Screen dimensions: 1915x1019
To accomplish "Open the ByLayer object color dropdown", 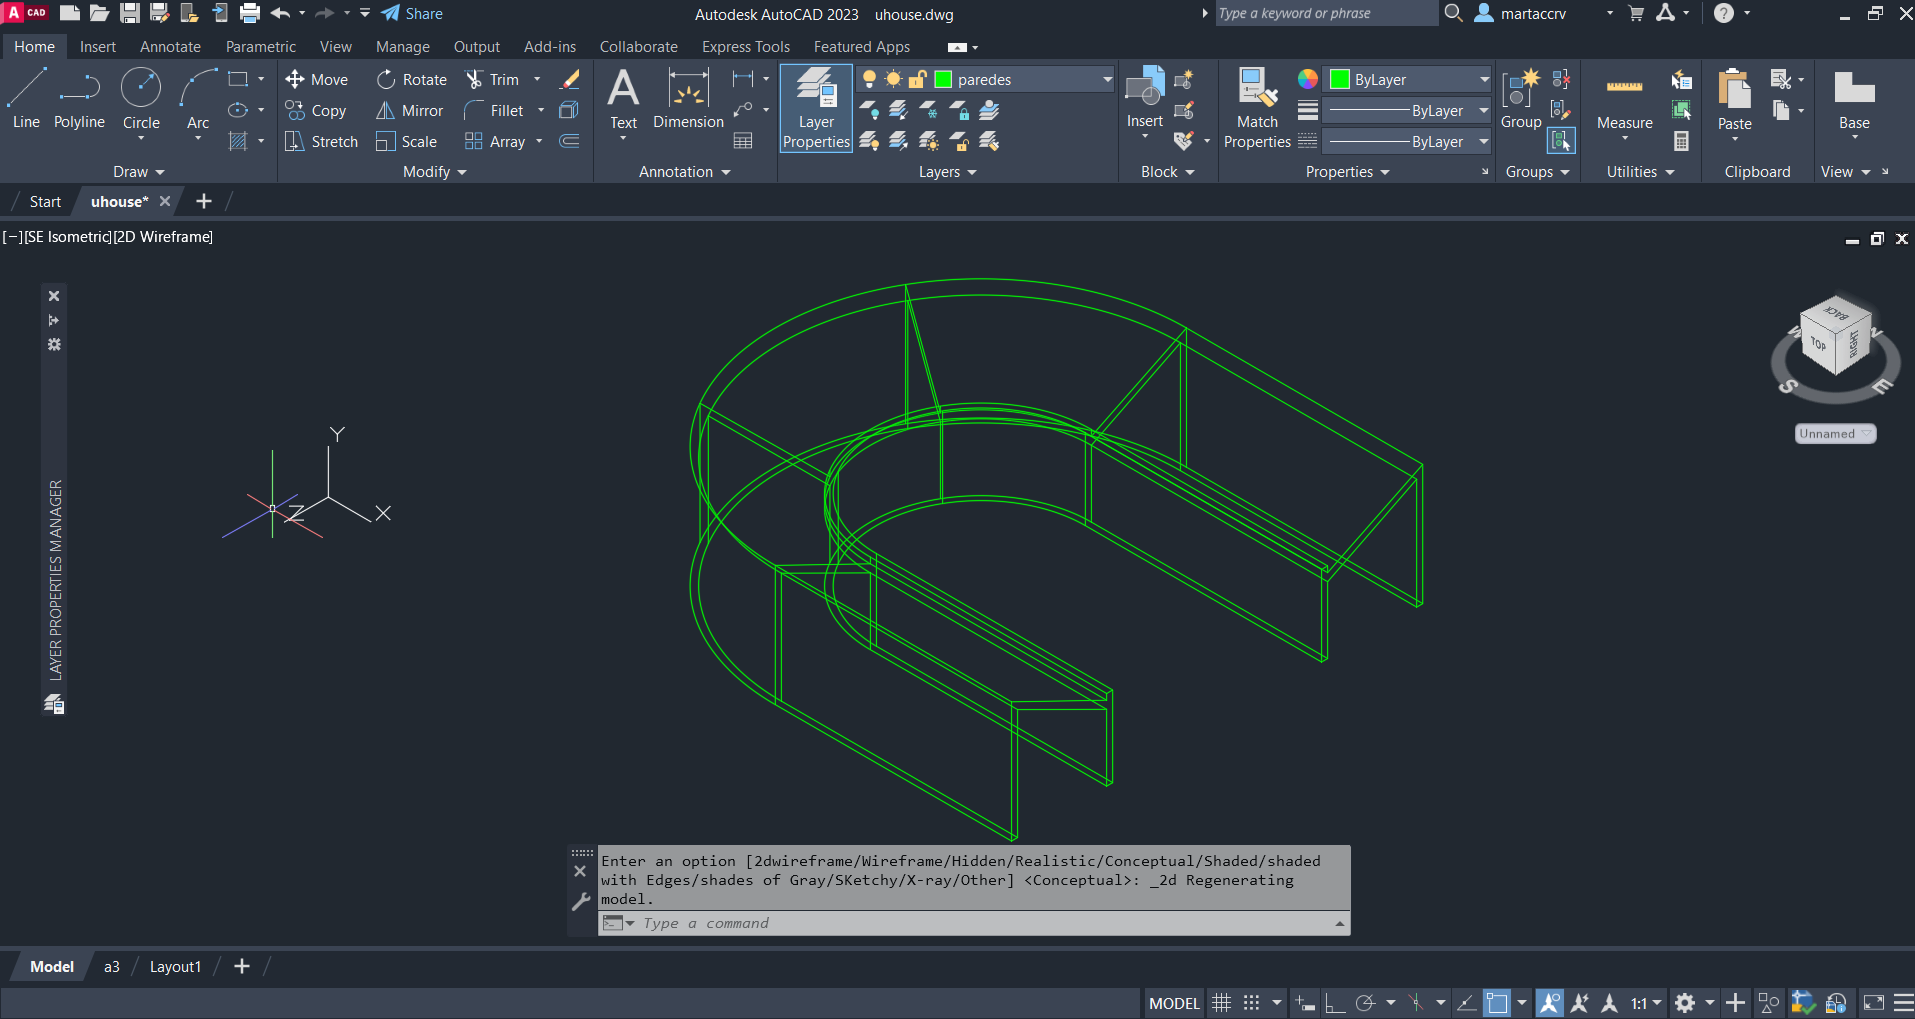I will pyautogui.click(x=1484, y=80).
